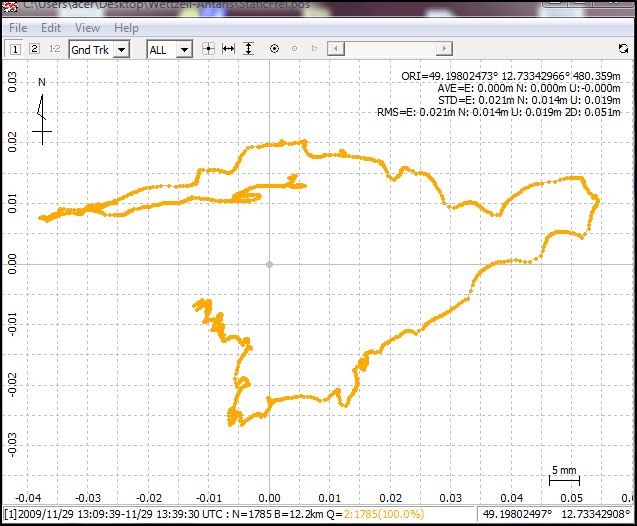Image resolution: width=637 pixels, height=526 pixels.
Task: Open the Gnd Trk plot type dropdown
Action: click(x=100, y=48)
